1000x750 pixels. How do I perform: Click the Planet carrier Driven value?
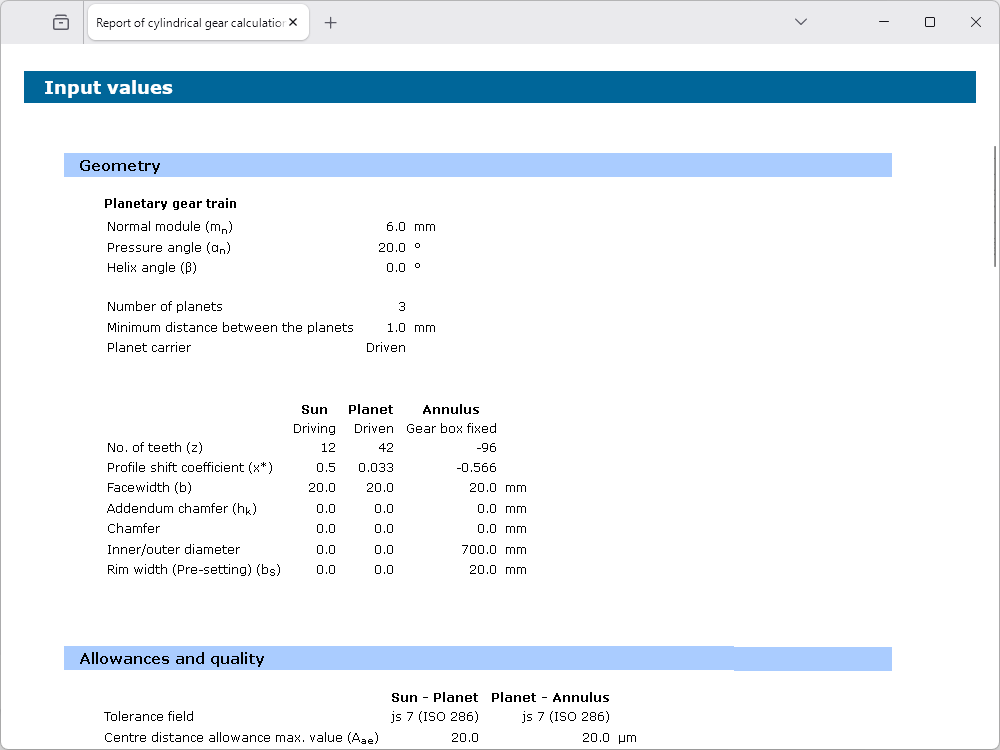pos(385,348)
